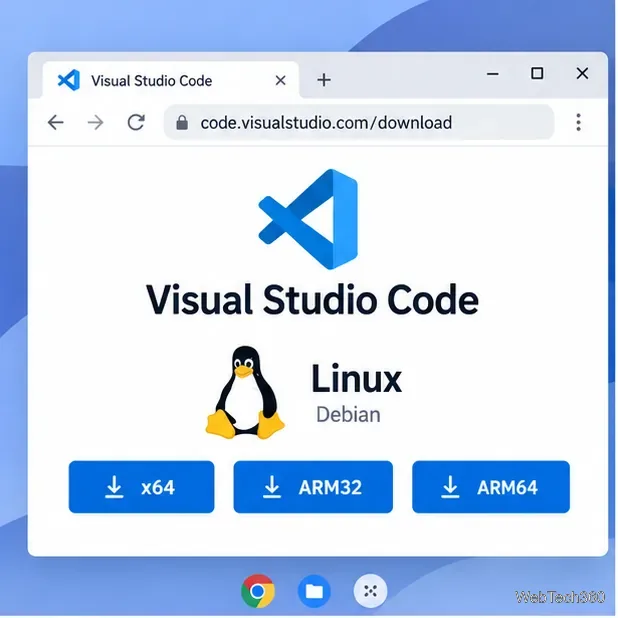The image size is (618, 618).
Task: Click the browser forward arrow
Action: [x=95, y=123]
